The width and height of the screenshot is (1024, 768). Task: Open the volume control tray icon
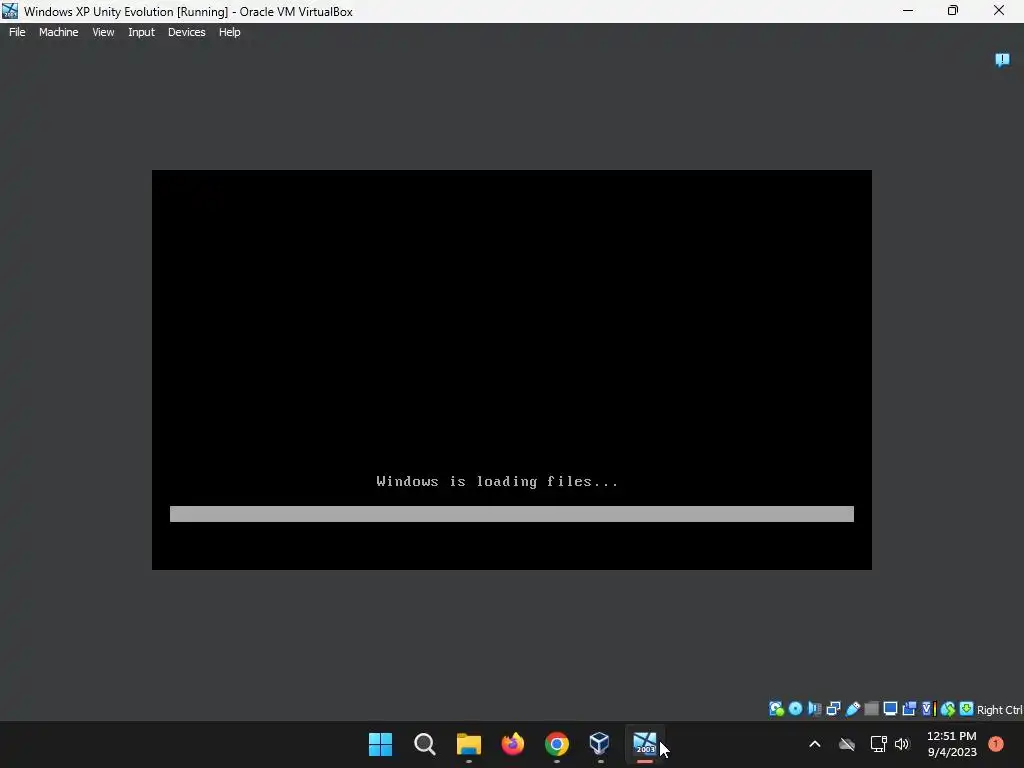(902, 744)
